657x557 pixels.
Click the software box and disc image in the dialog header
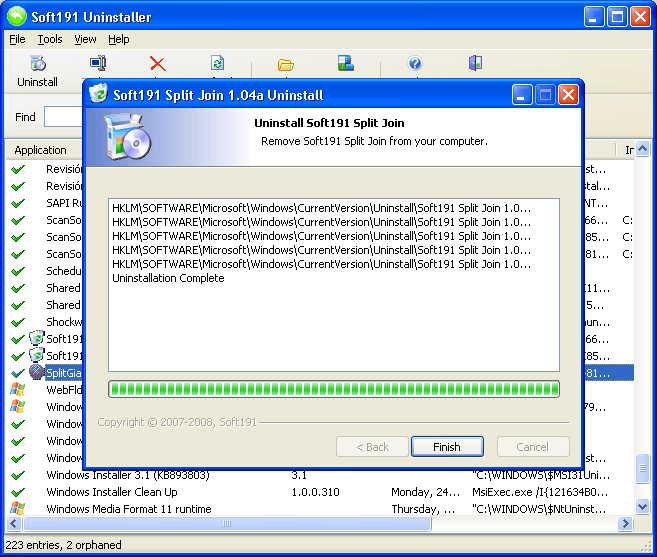tap(127, 137)
